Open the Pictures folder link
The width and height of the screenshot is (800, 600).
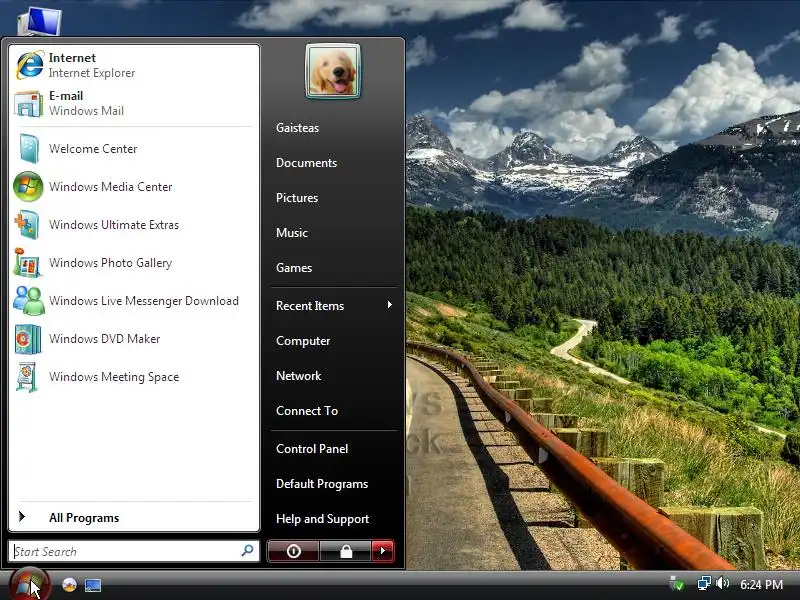(x=297, y=198)
